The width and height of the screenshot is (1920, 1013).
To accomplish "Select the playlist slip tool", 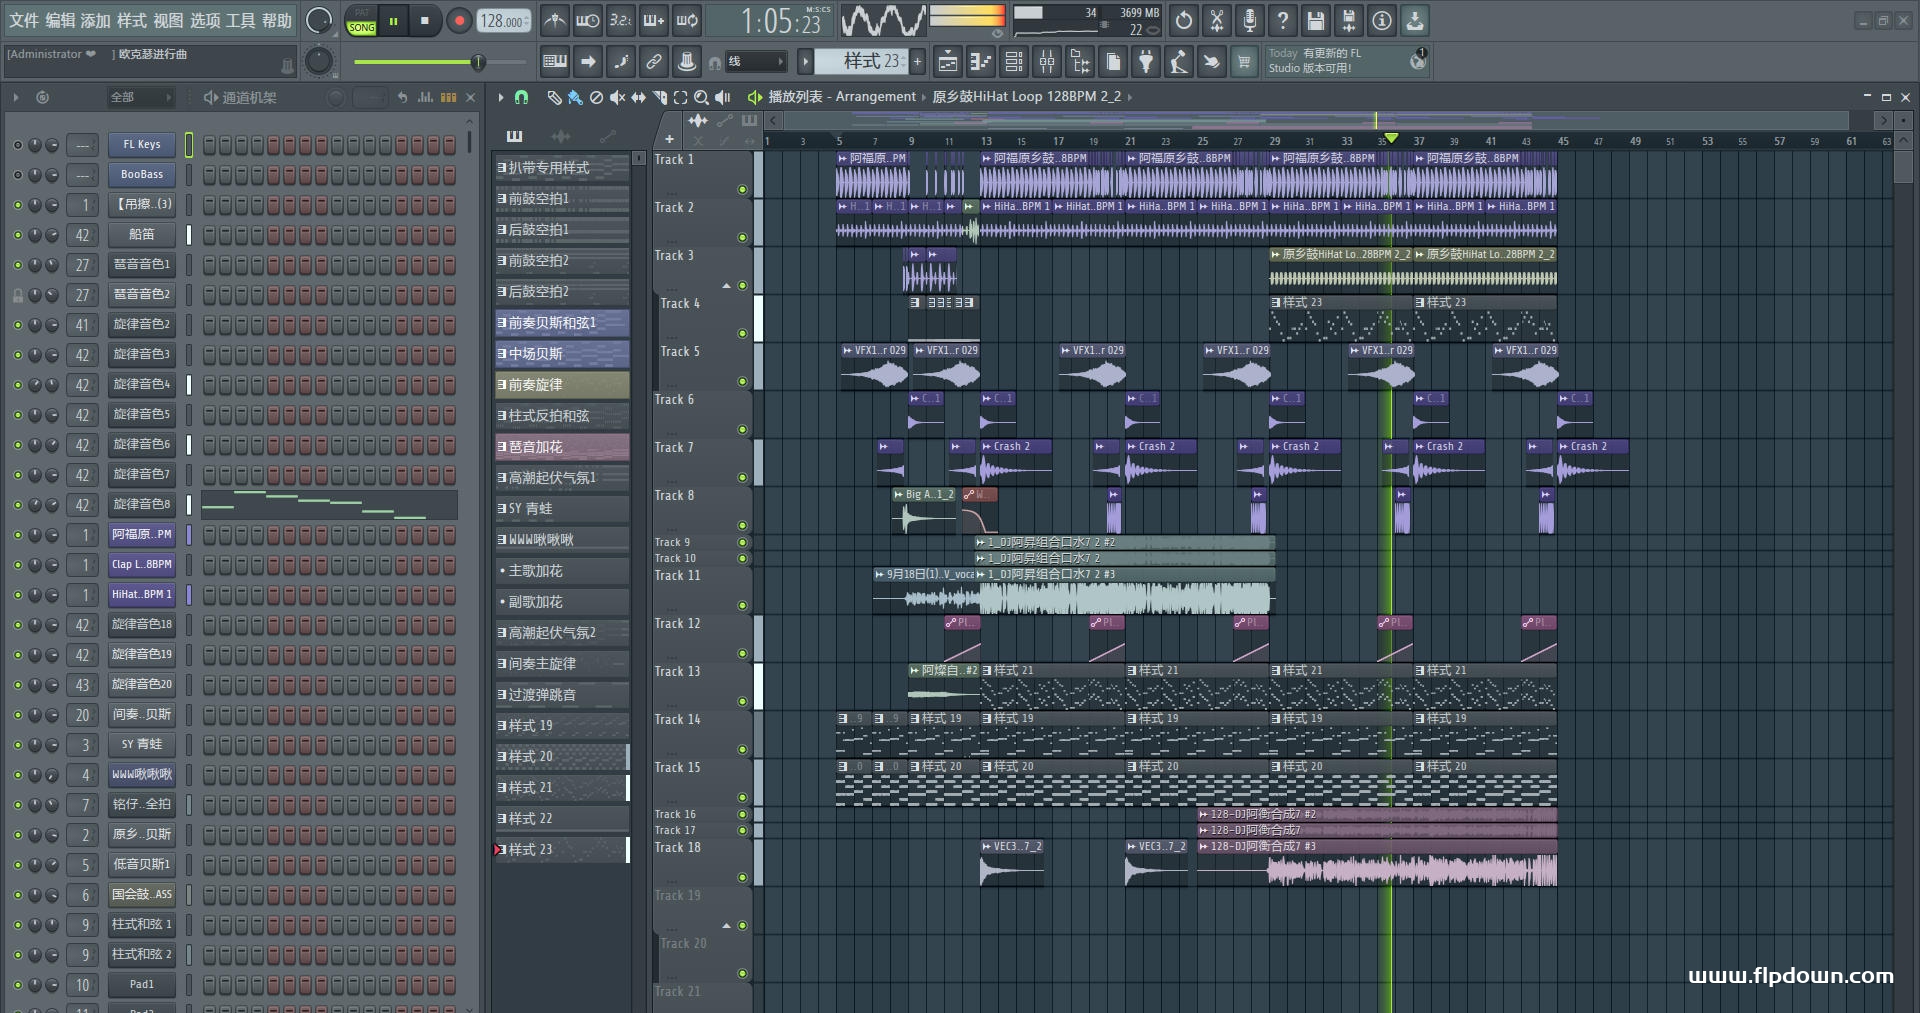I will tap(638, 97).
